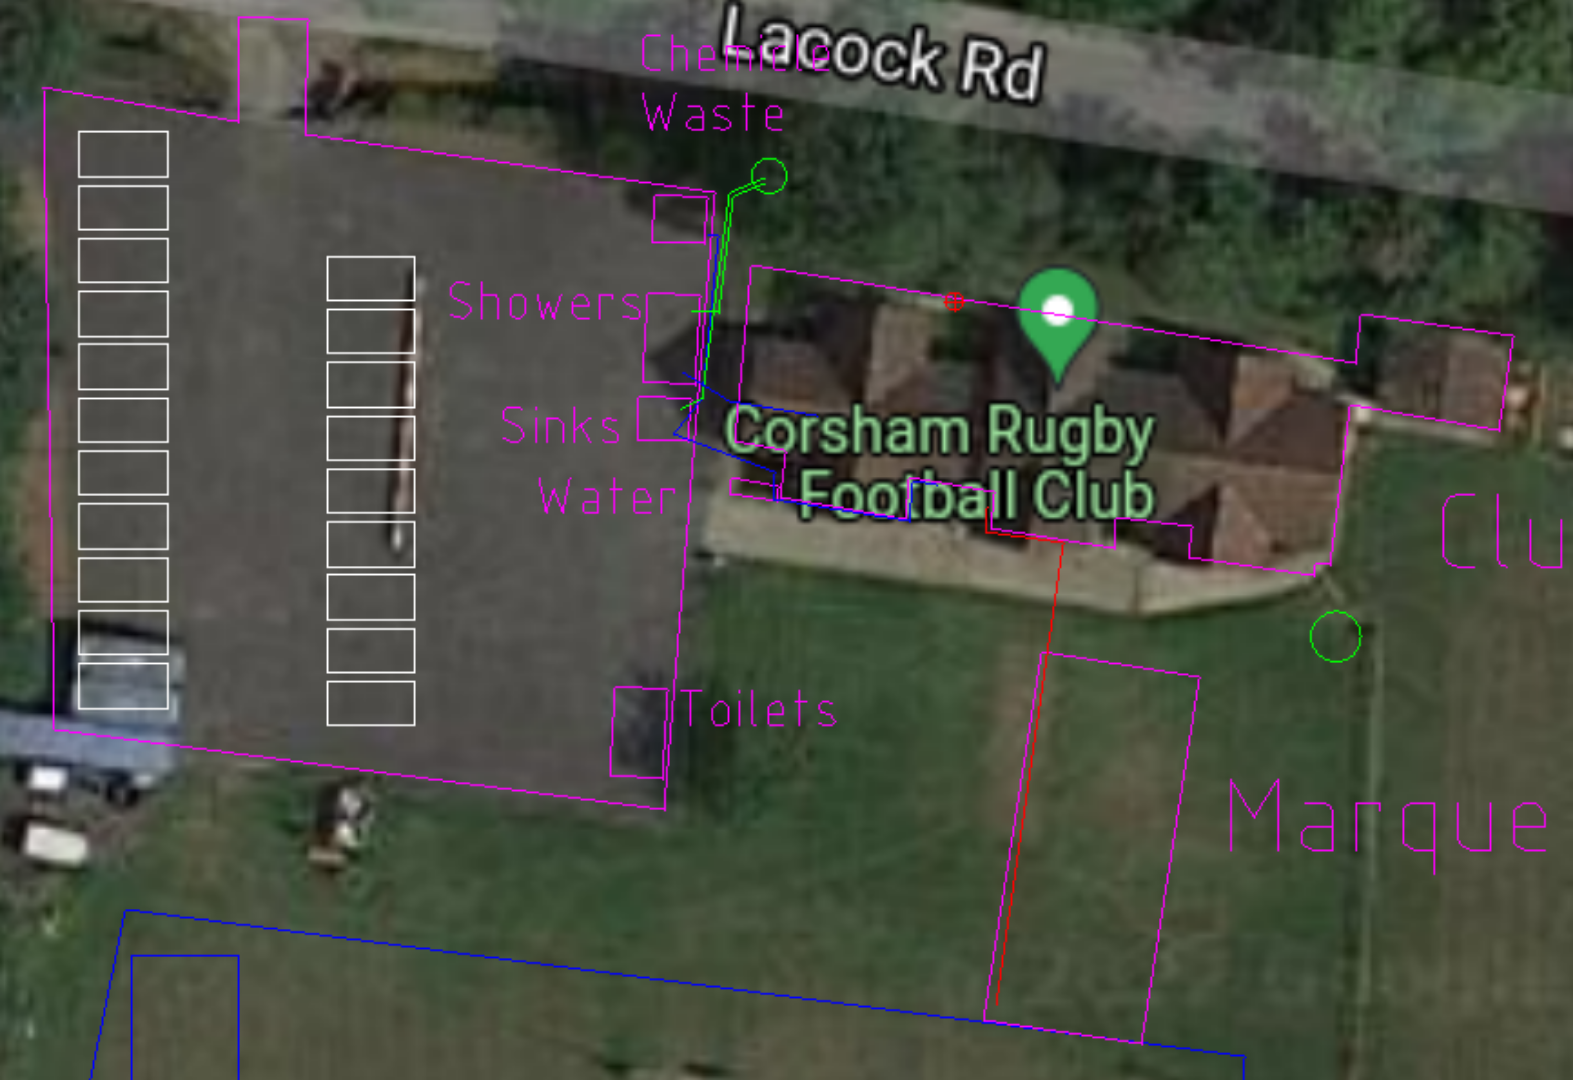Click the Corsham Rugby Football Club map label

coord(942,462)
